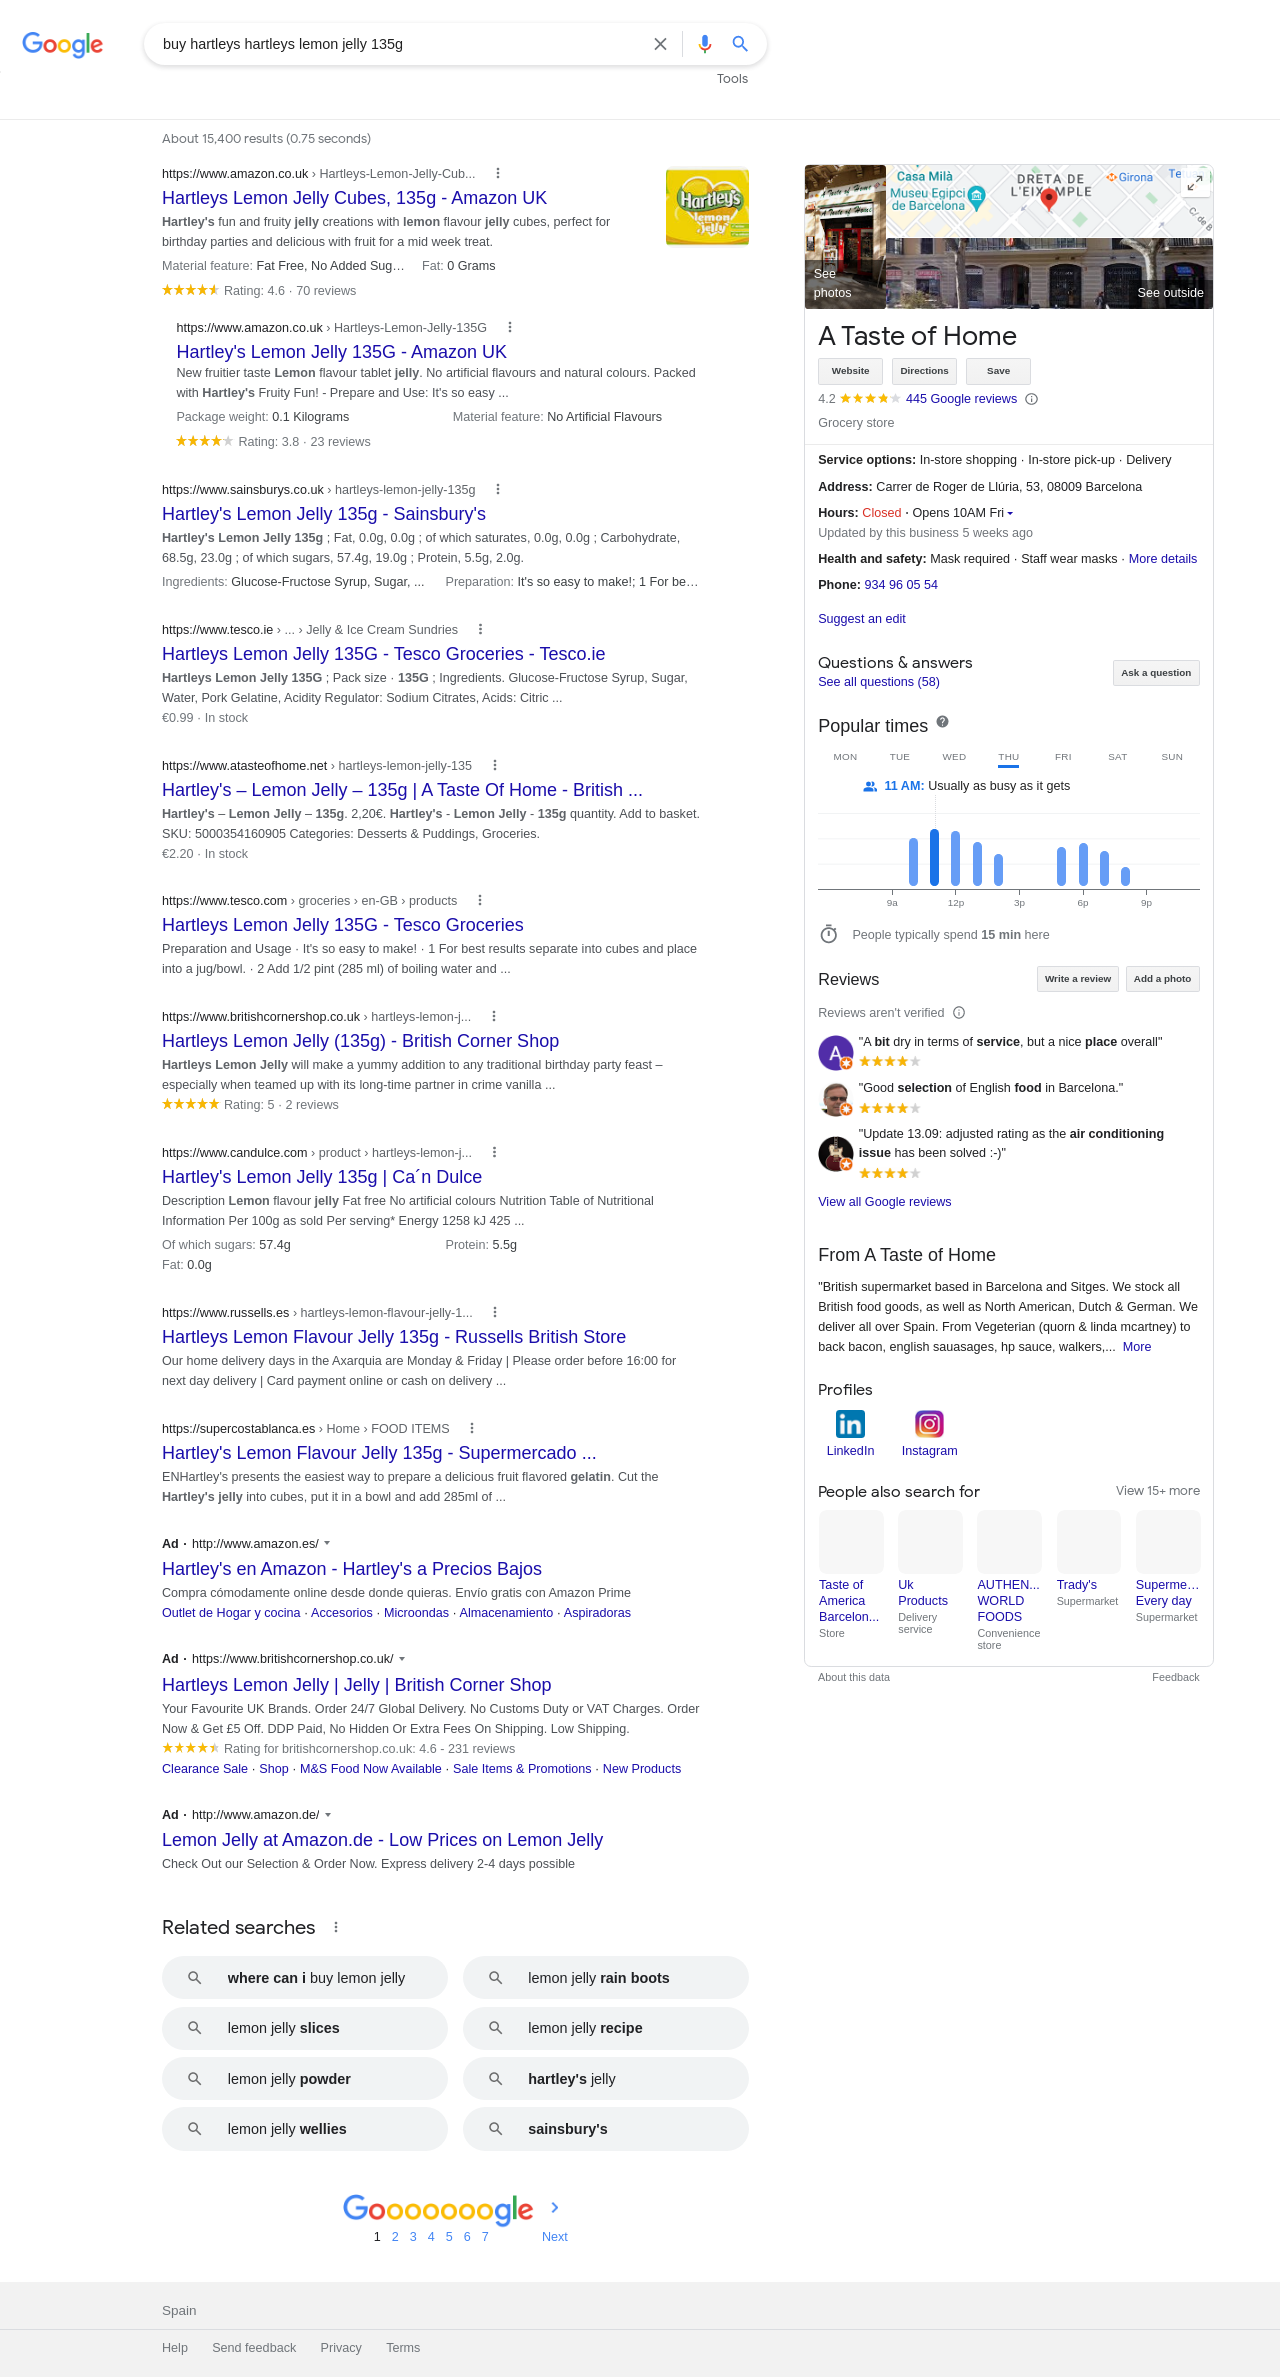1280x2377 pixels.
Task: Open info icon beside Google reviews count
Action: tap(1032, 399)
